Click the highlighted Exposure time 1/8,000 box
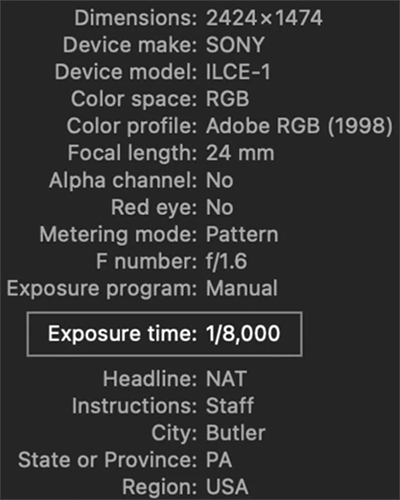 pyautogui.click(x=165, y=334)
